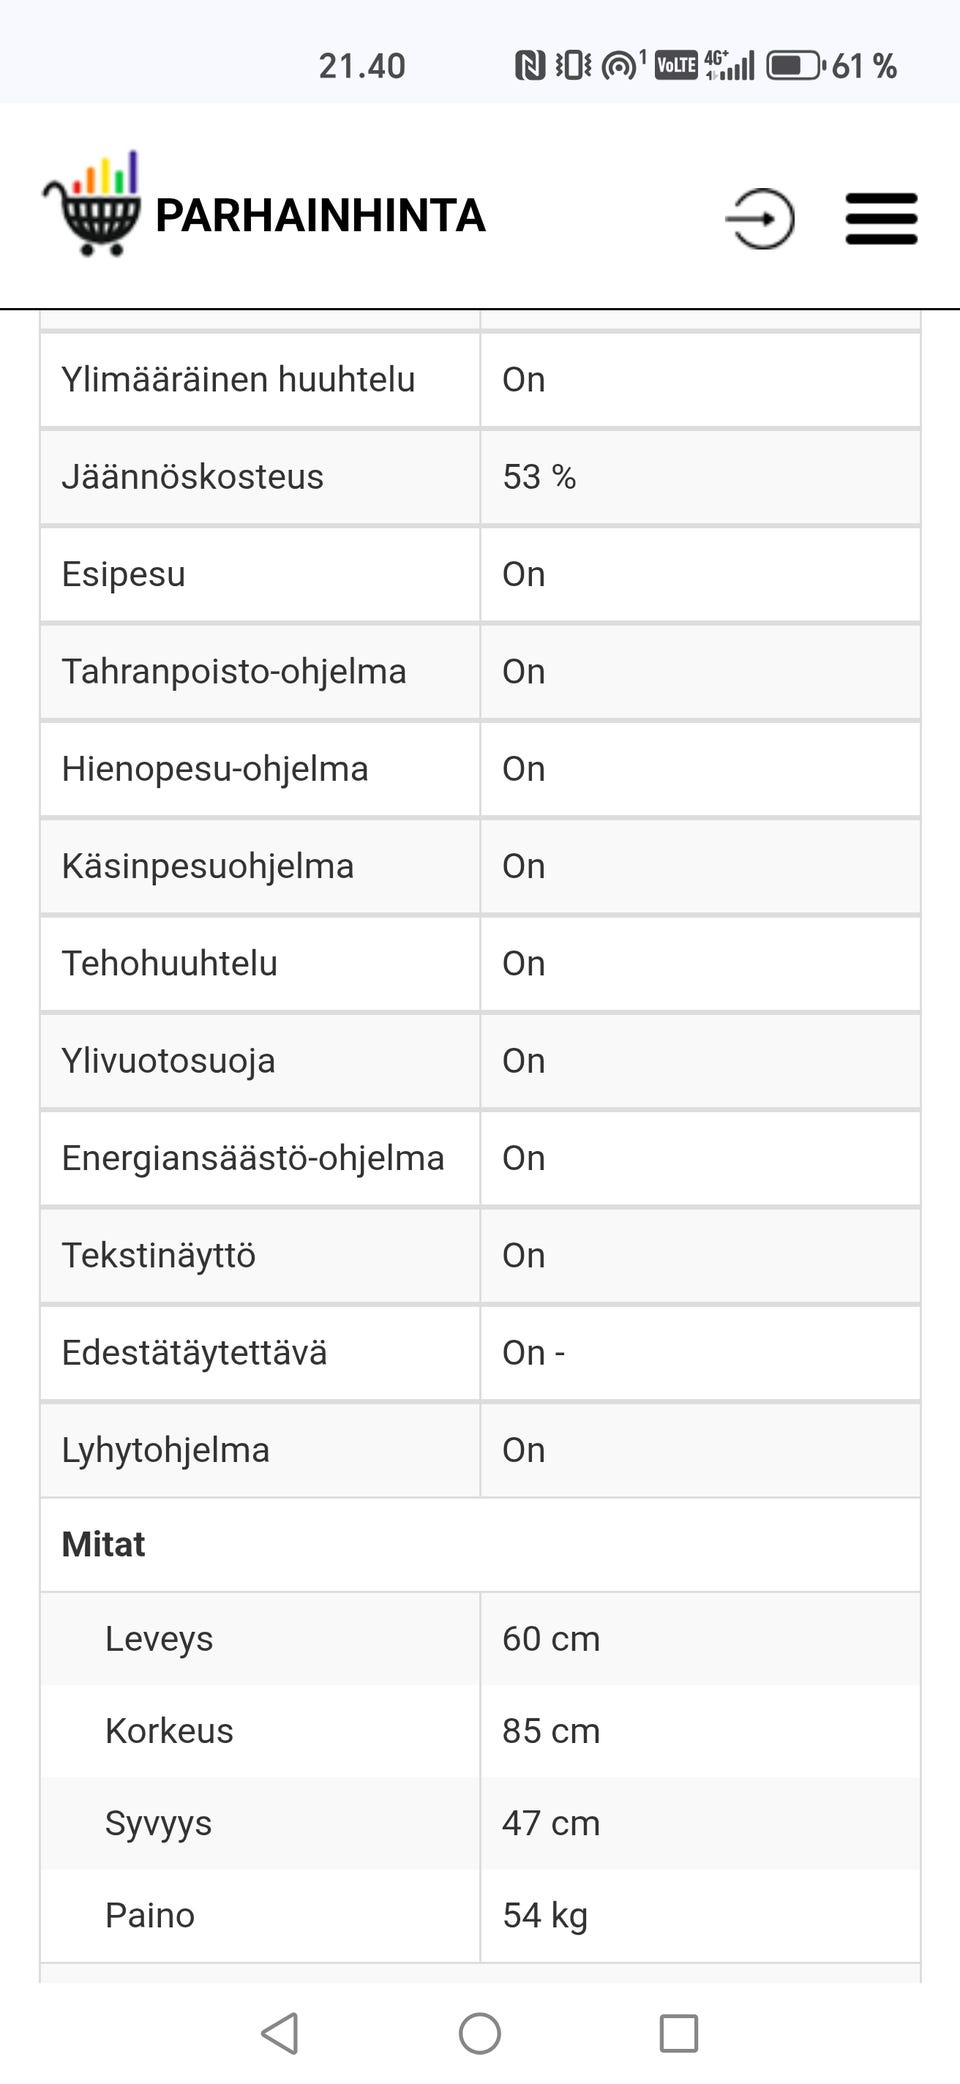Select the Ylivuotosuoja row label
The width and height of the screenshot is (960, 2084).
[x=168, y=1061]
